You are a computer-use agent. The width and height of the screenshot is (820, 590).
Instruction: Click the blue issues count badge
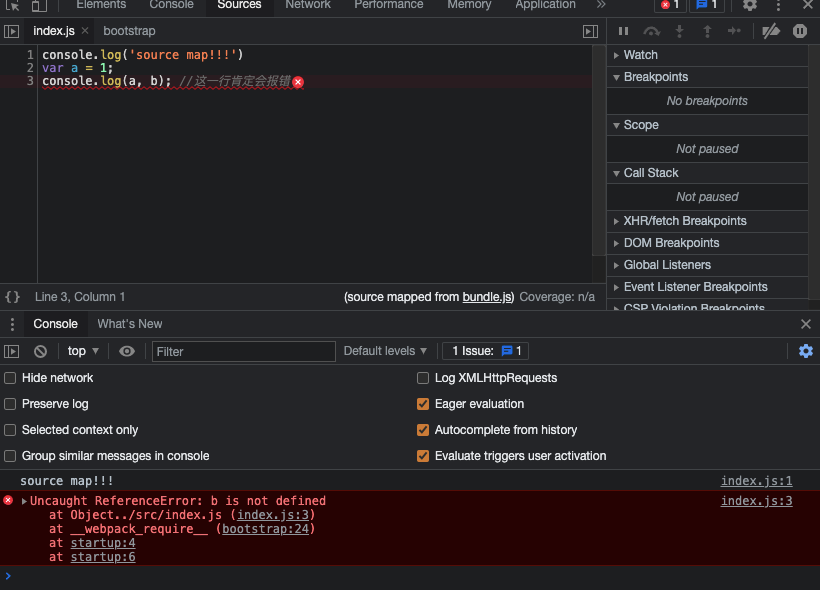707,5
